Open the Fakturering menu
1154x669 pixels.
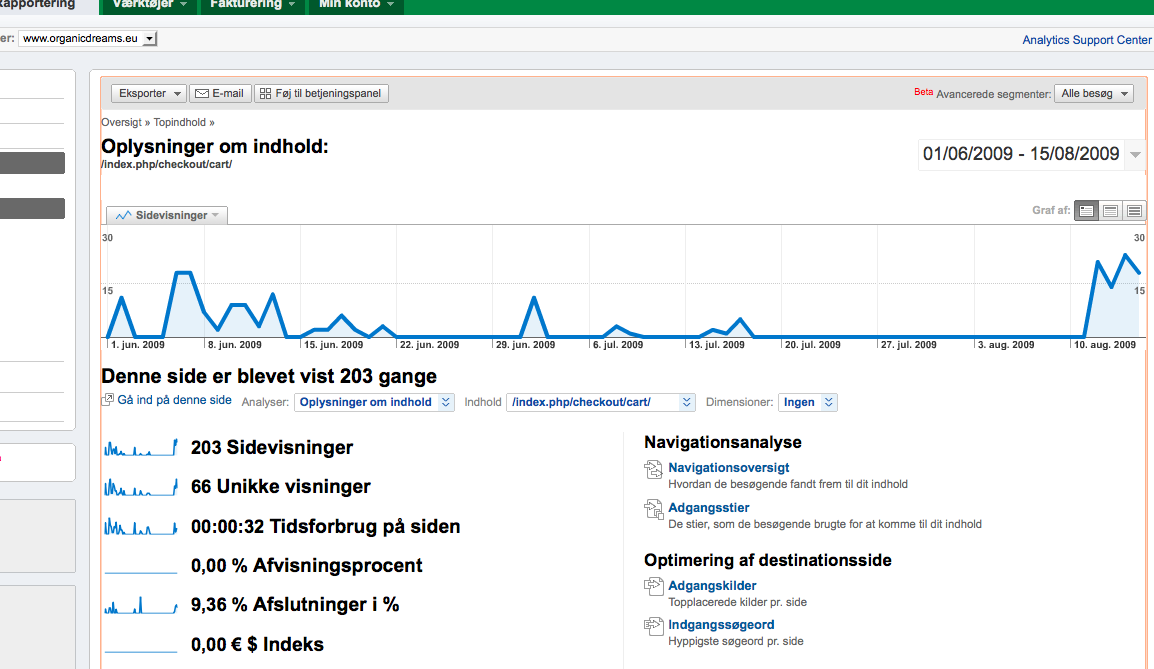(x=252, y=5)
